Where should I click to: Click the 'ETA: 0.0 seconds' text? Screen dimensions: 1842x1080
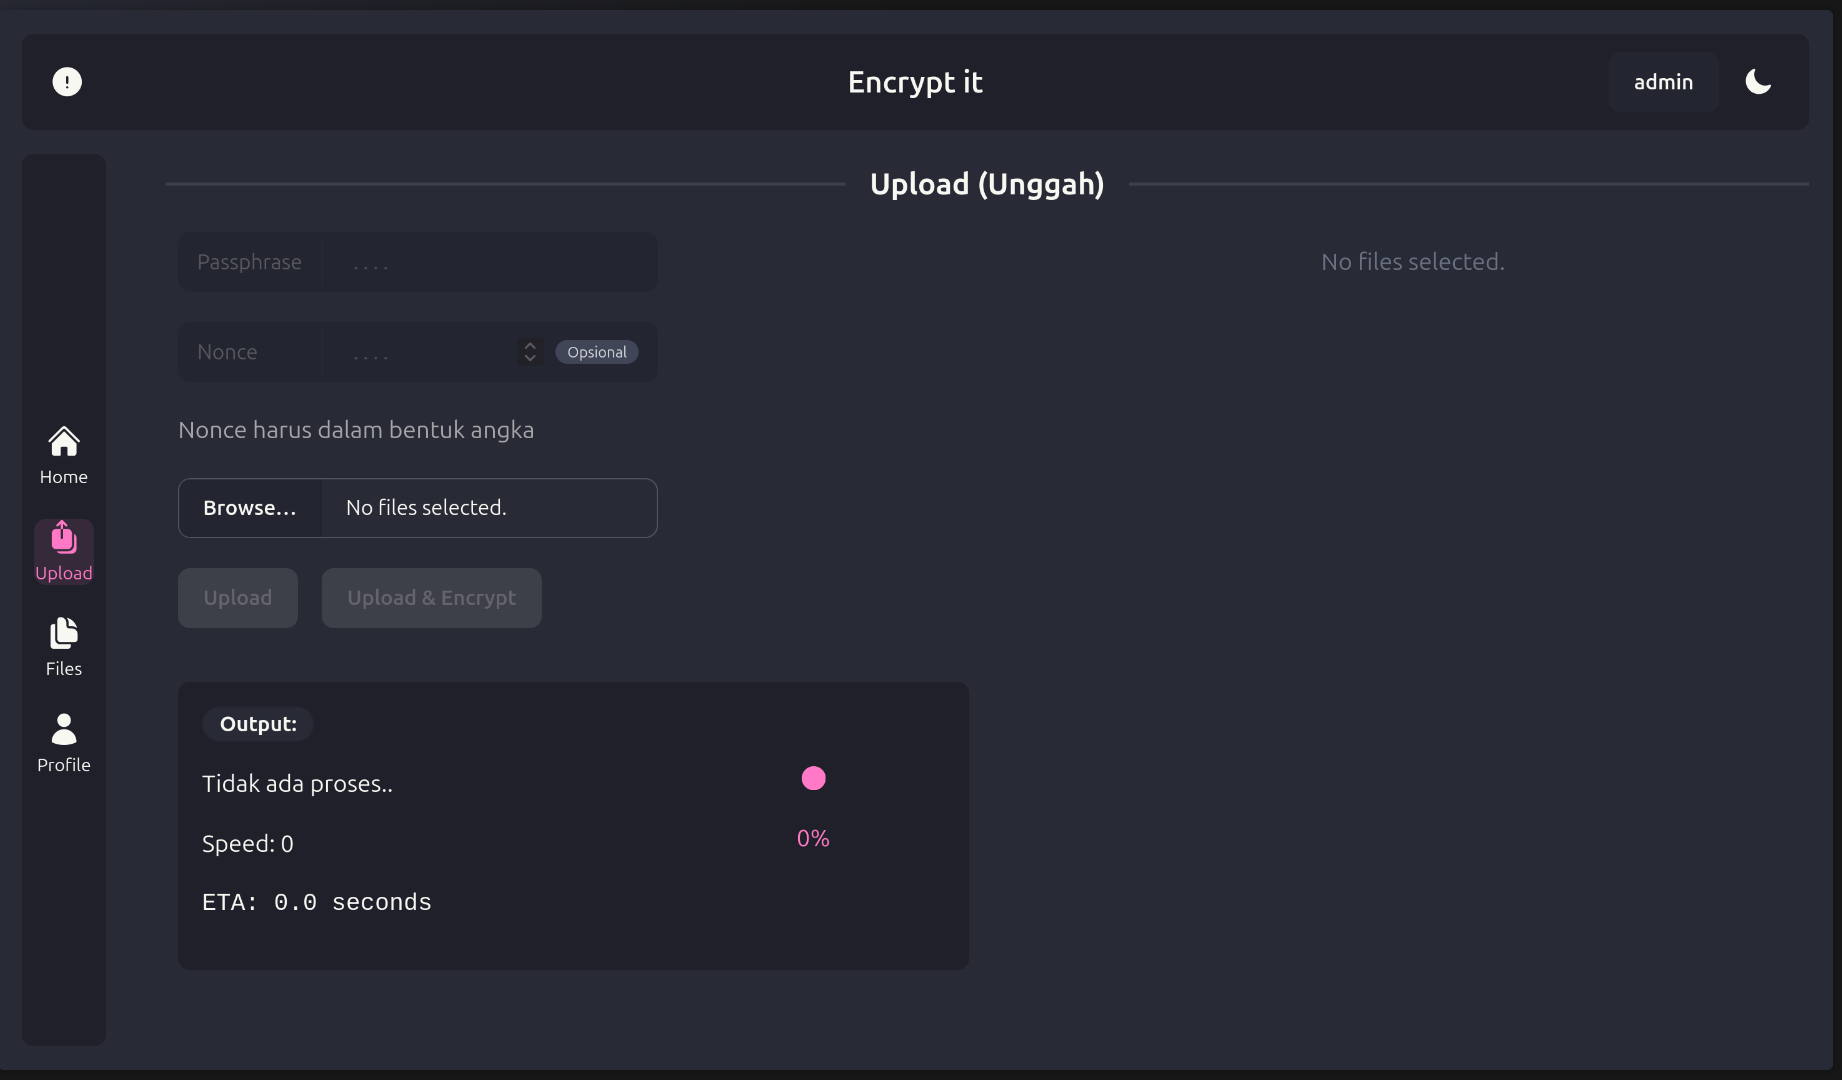pyautogui.click(x=317, y=903)
